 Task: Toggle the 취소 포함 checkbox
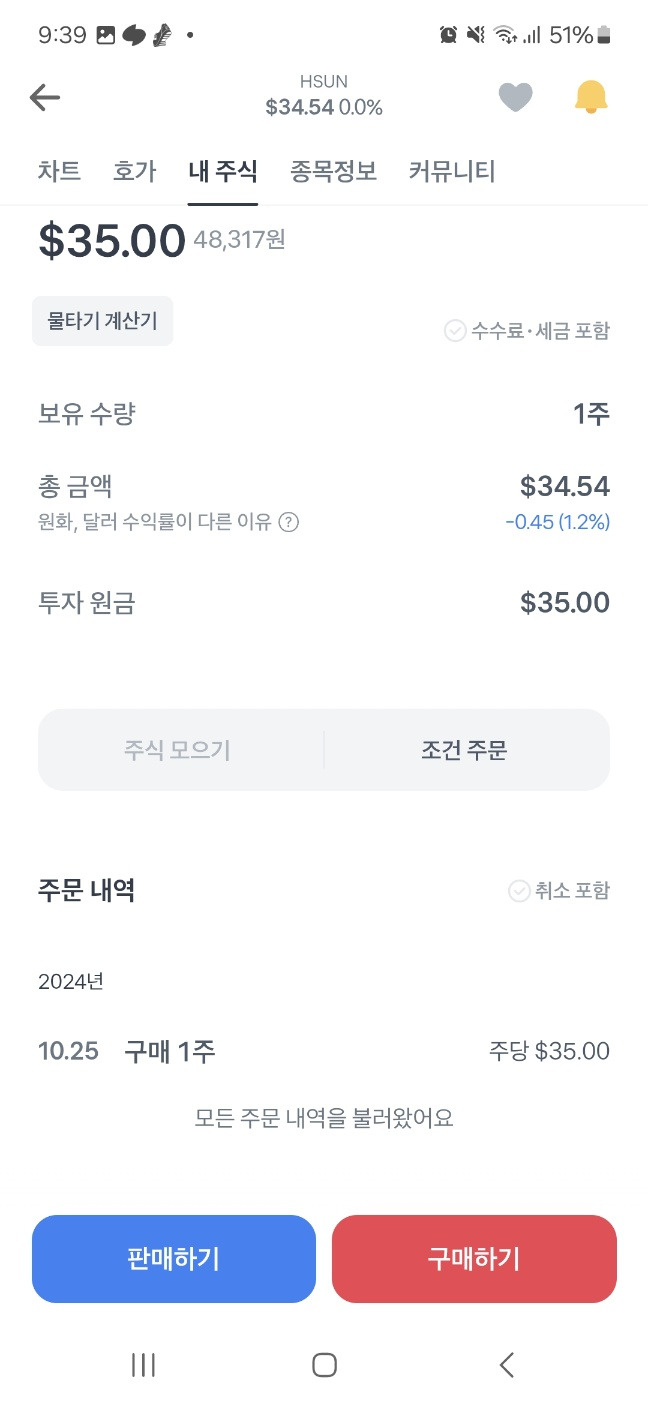click(519, 891)
